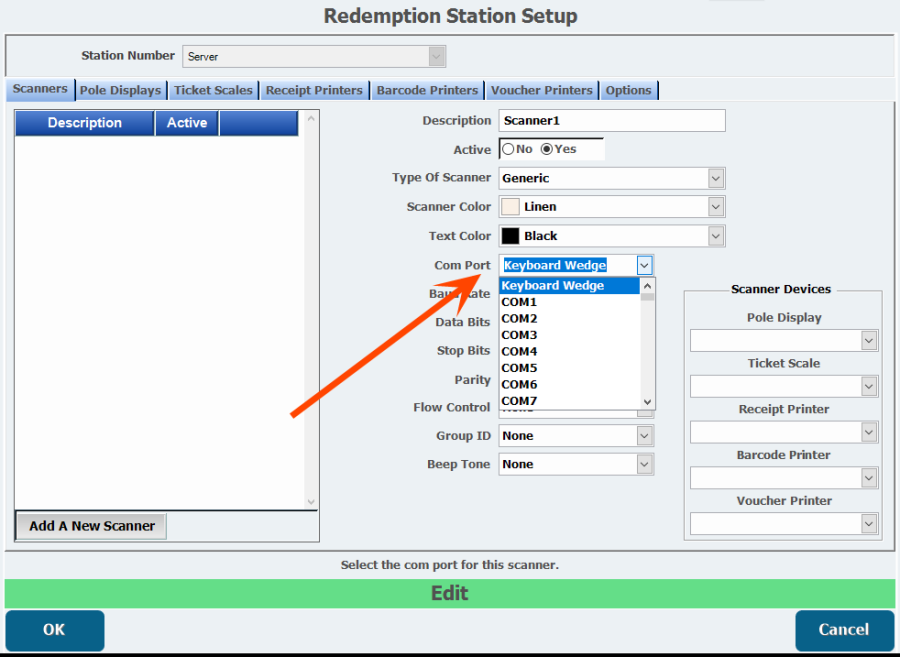Screen dimensions: 900x657
Task: Click the Add A New Scanner button
Action: [x=92, y=526]
